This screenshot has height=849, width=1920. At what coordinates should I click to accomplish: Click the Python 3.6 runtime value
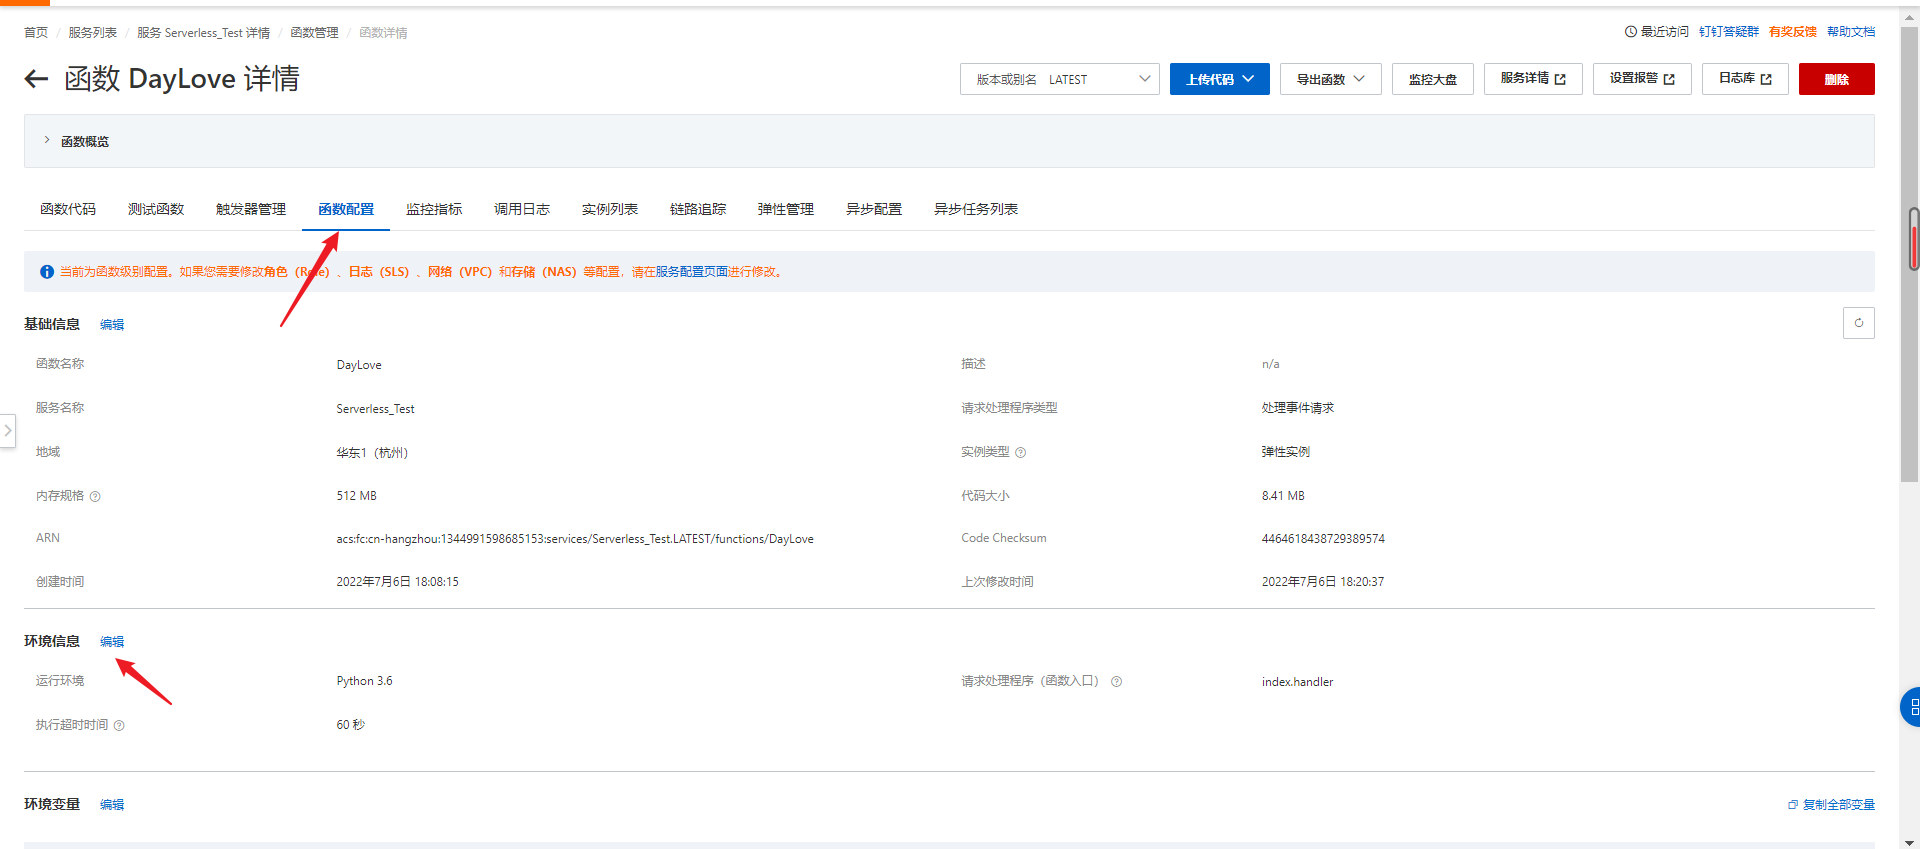pyautogui.click(x=364, y=681)
